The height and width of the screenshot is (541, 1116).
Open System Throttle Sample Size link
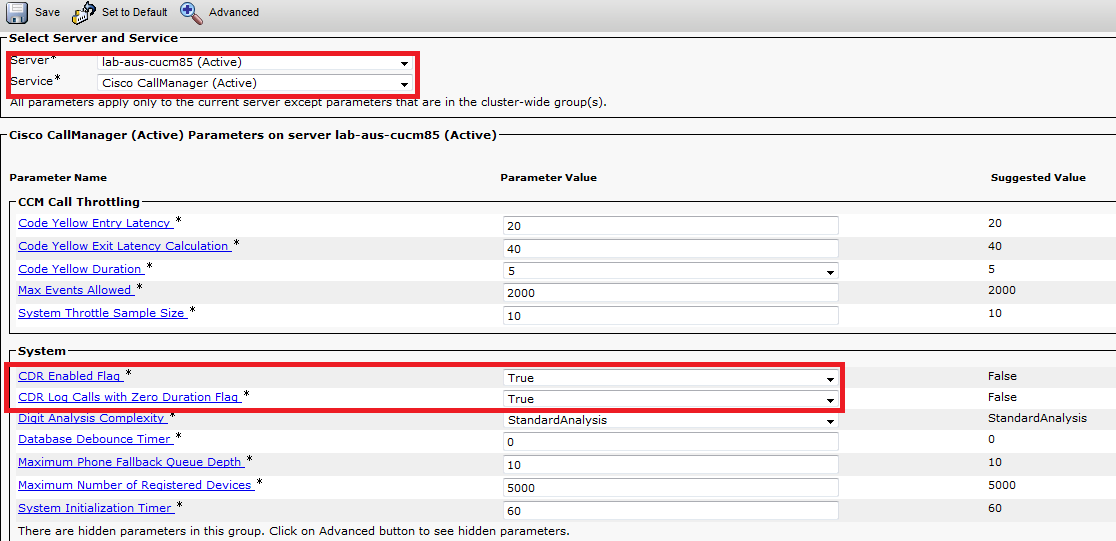[x=102, y=312]
